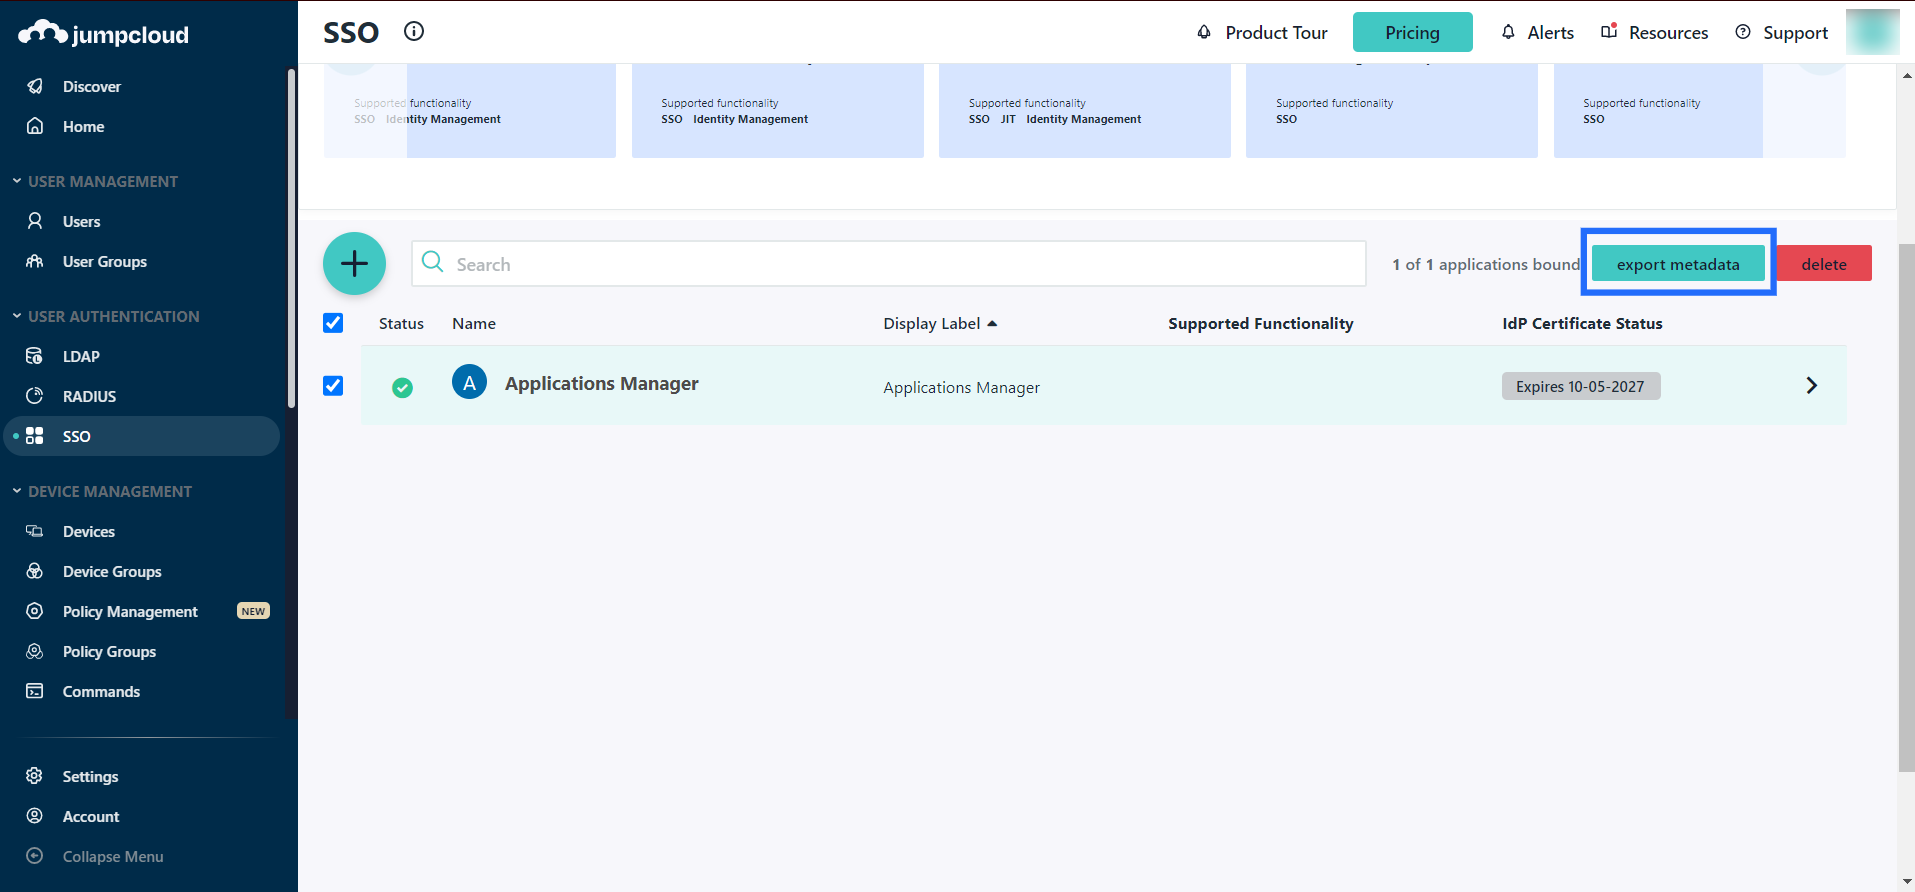Image resolution: width=1915 pixels, height=892 pixels.
Task: Open Users in the sidebar
Action: [x=81, y=221]
